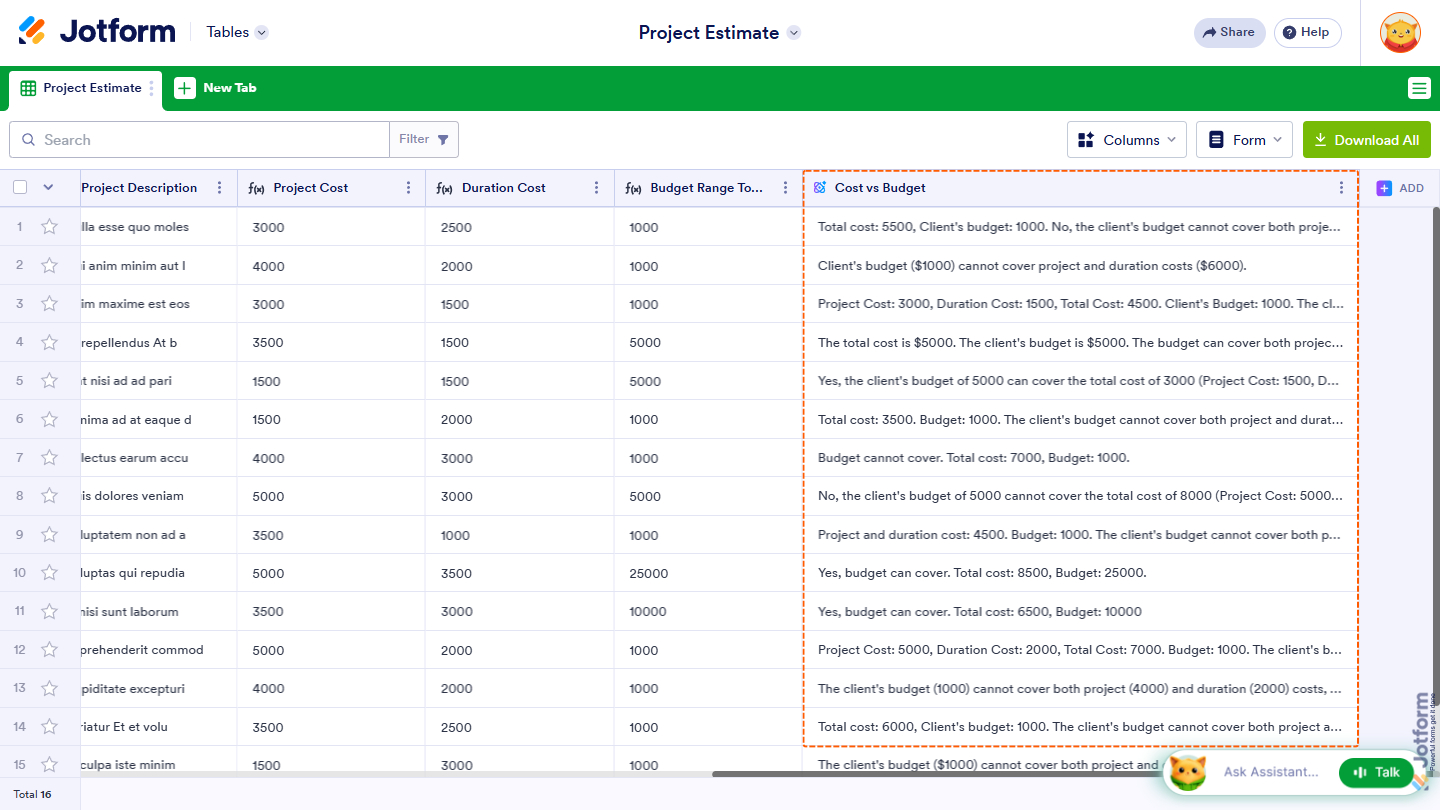
Task: Star row 14
Action: pyautogui.click(x=49, y=727)
